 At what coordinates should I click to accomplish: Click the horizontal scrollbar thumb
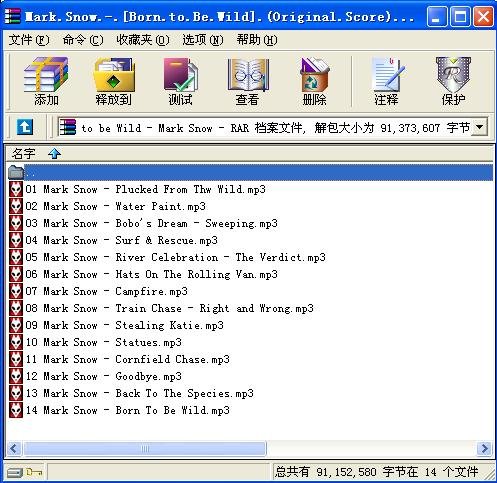(x=145, y=448)
